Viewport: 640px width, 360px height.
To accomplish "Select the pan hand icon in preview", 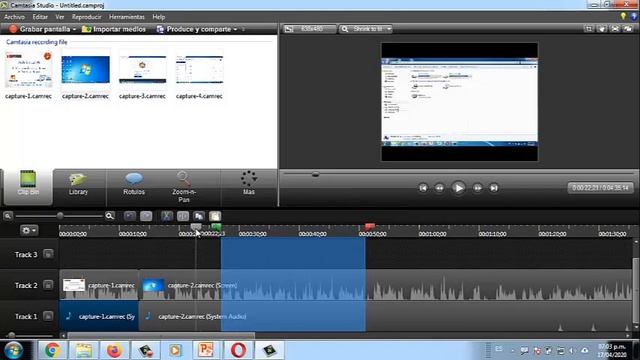I will point(602,29).
